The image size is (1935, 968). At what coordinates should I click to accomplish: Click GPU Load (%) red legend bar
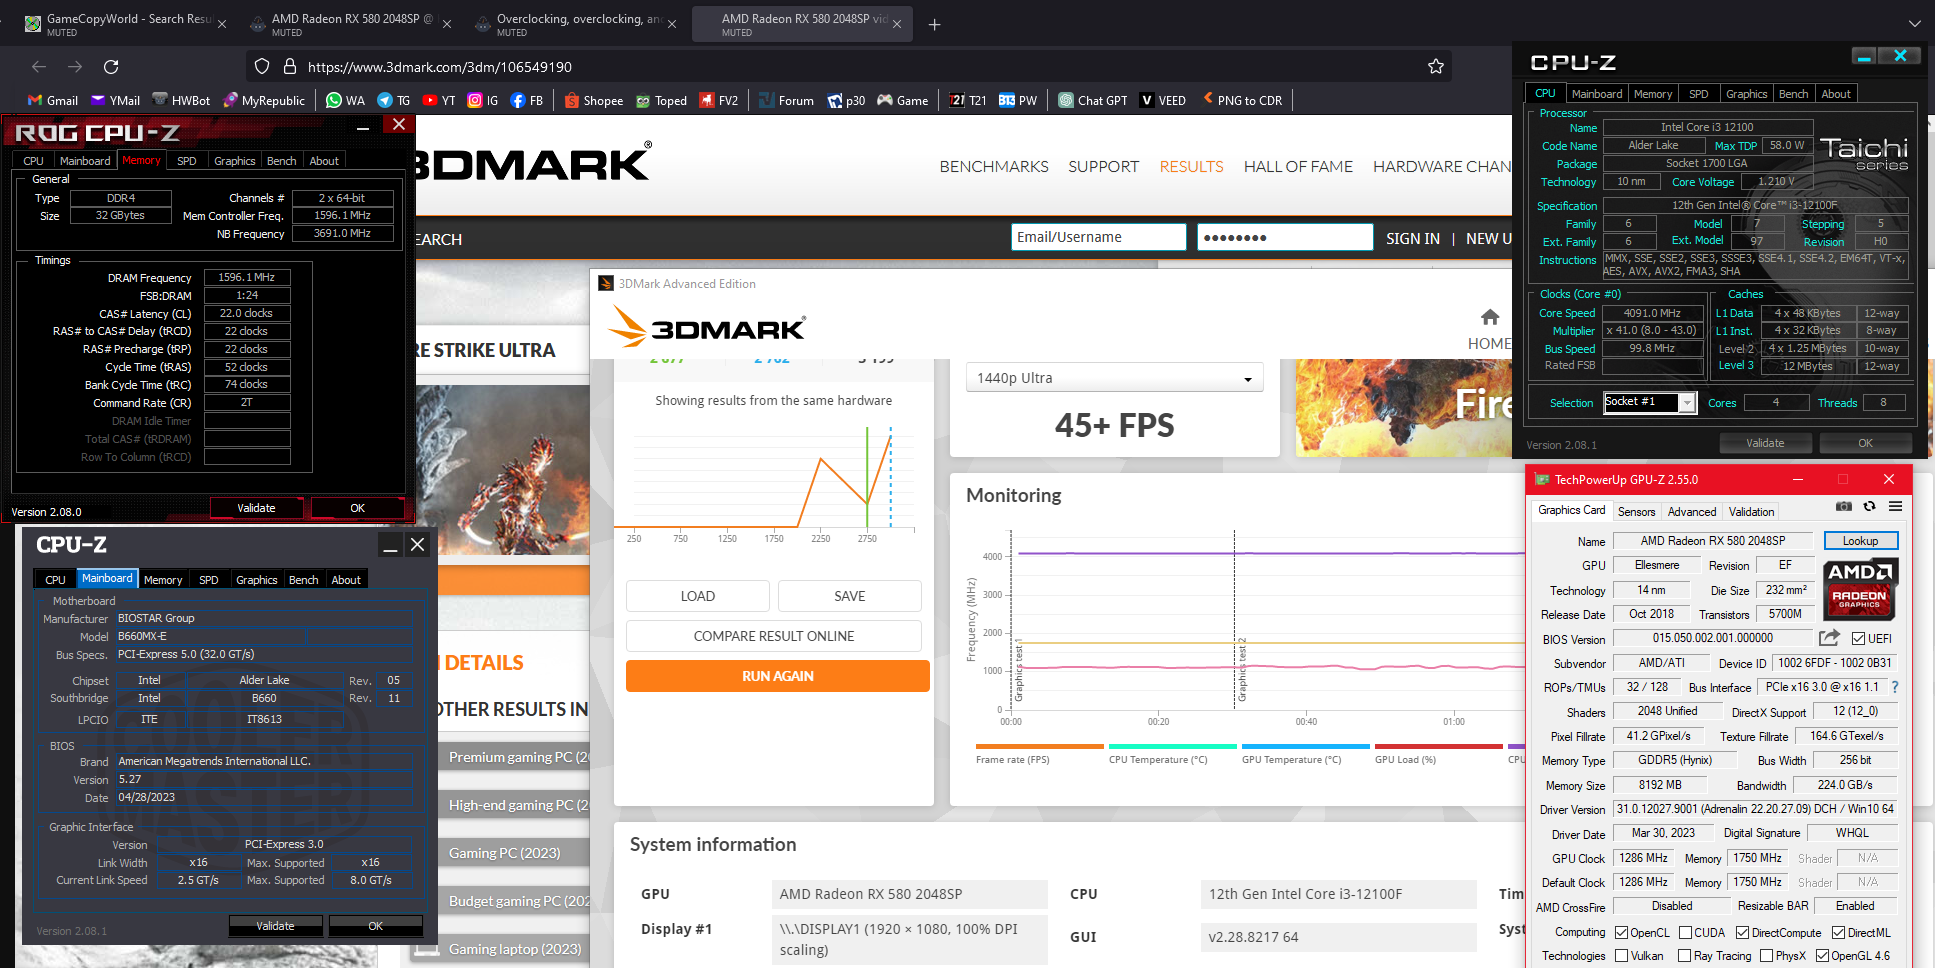(1439, 746)
